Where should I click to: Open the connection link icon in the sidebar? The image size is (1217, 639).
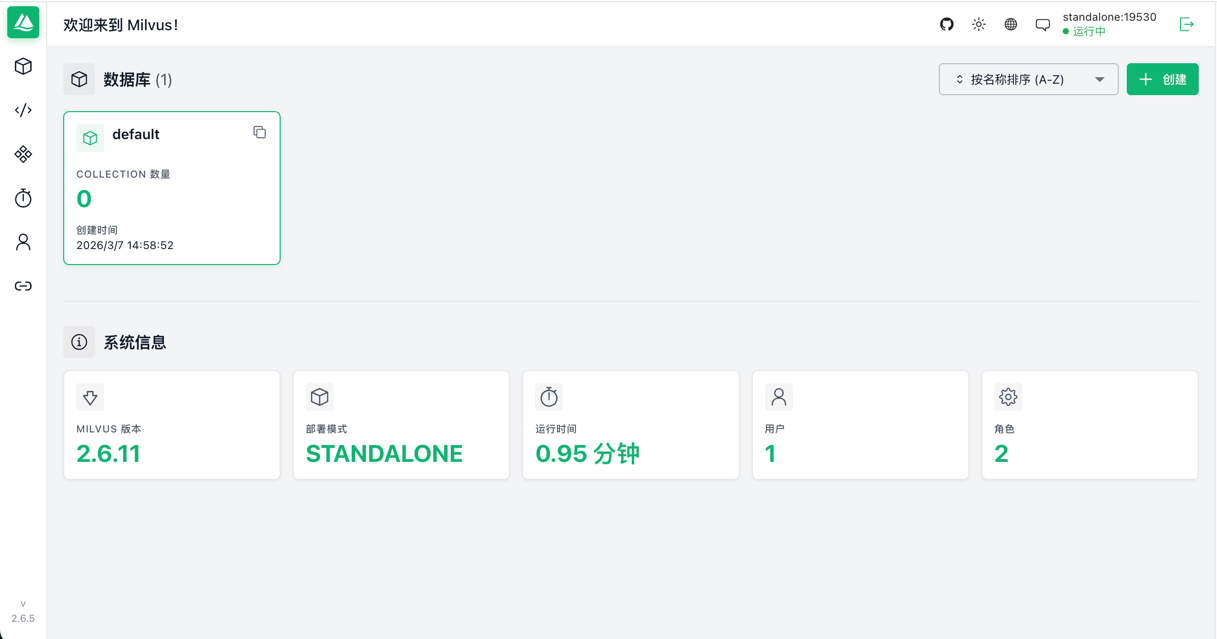pos(23,286)
